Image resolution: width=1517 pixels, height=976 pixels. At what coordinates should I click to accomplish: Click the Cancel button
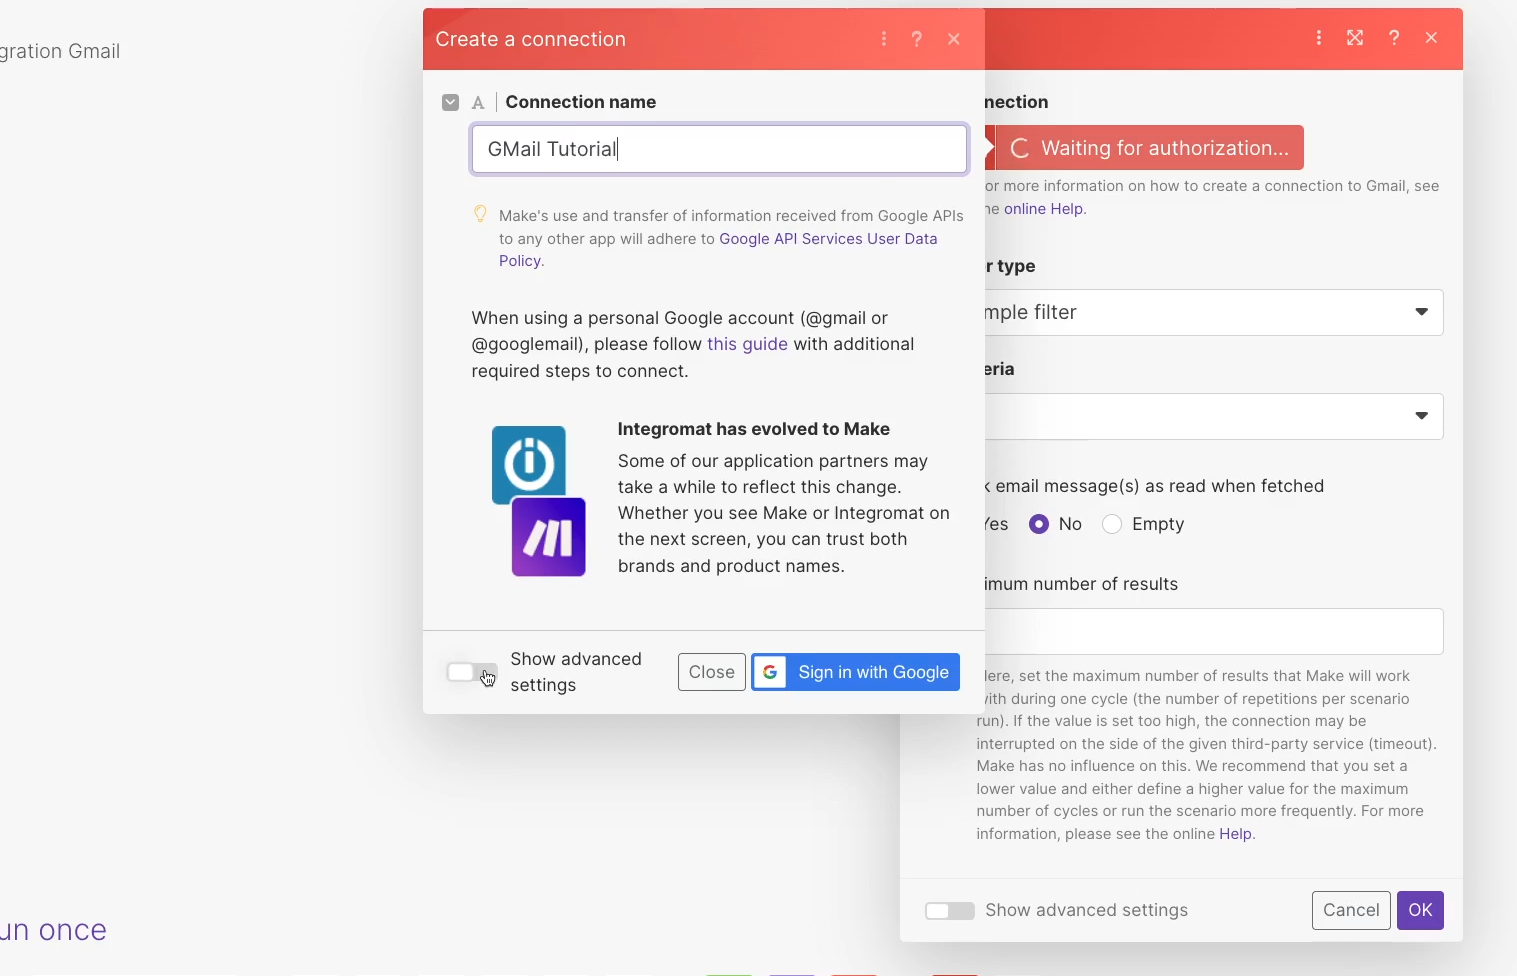click(1351, 910)
